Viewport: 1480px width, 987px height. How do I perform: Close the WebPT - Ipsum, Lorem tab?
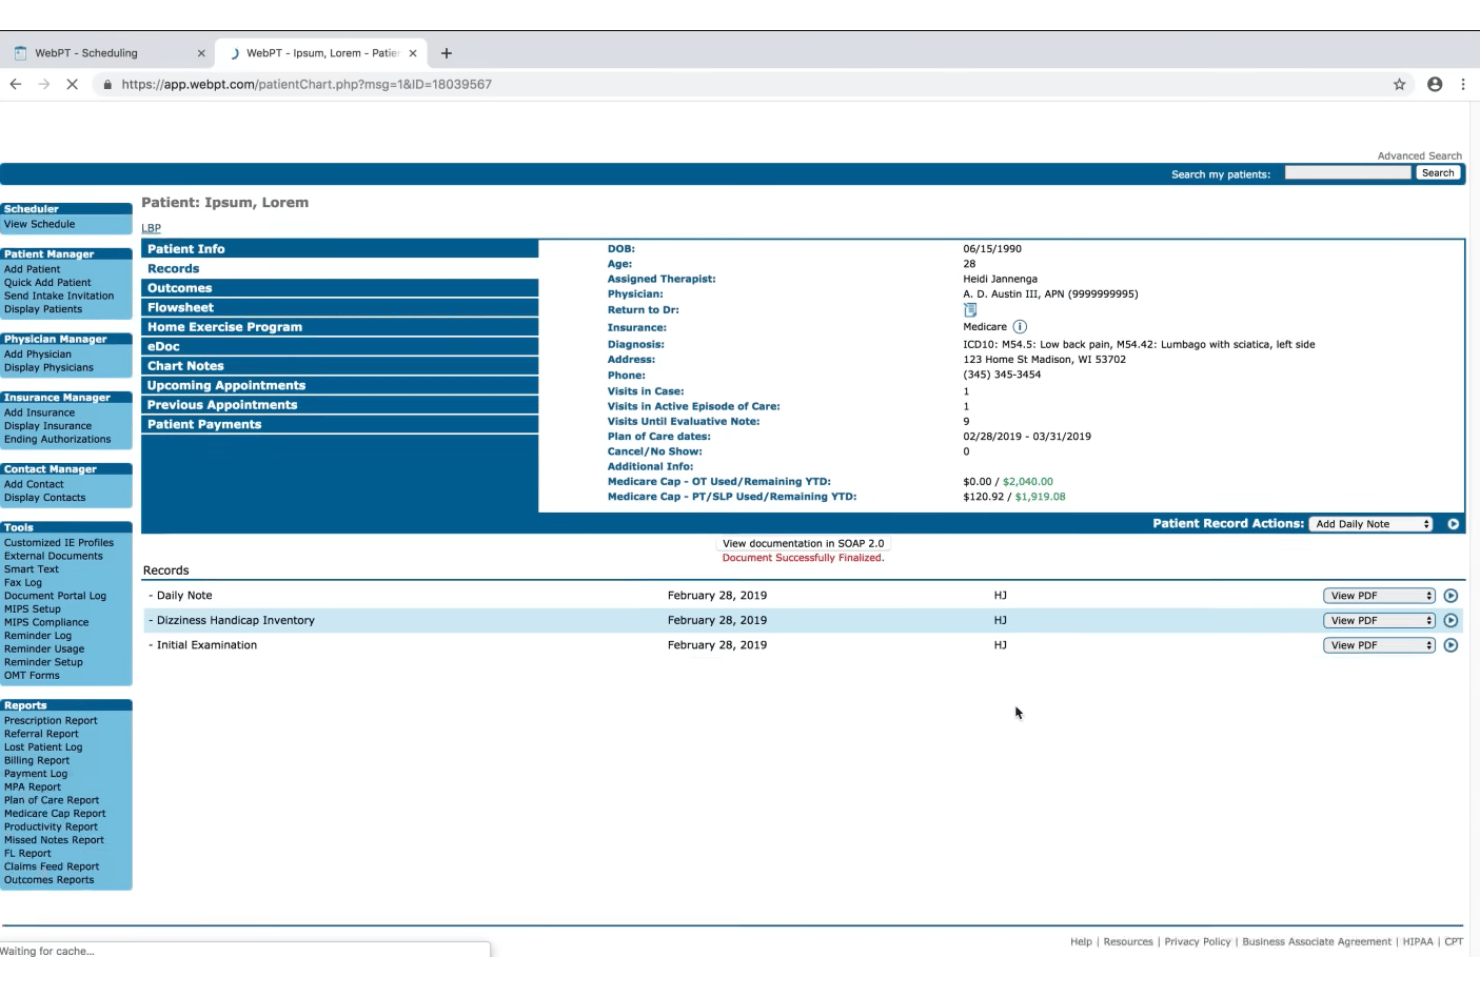click(413, 53)
